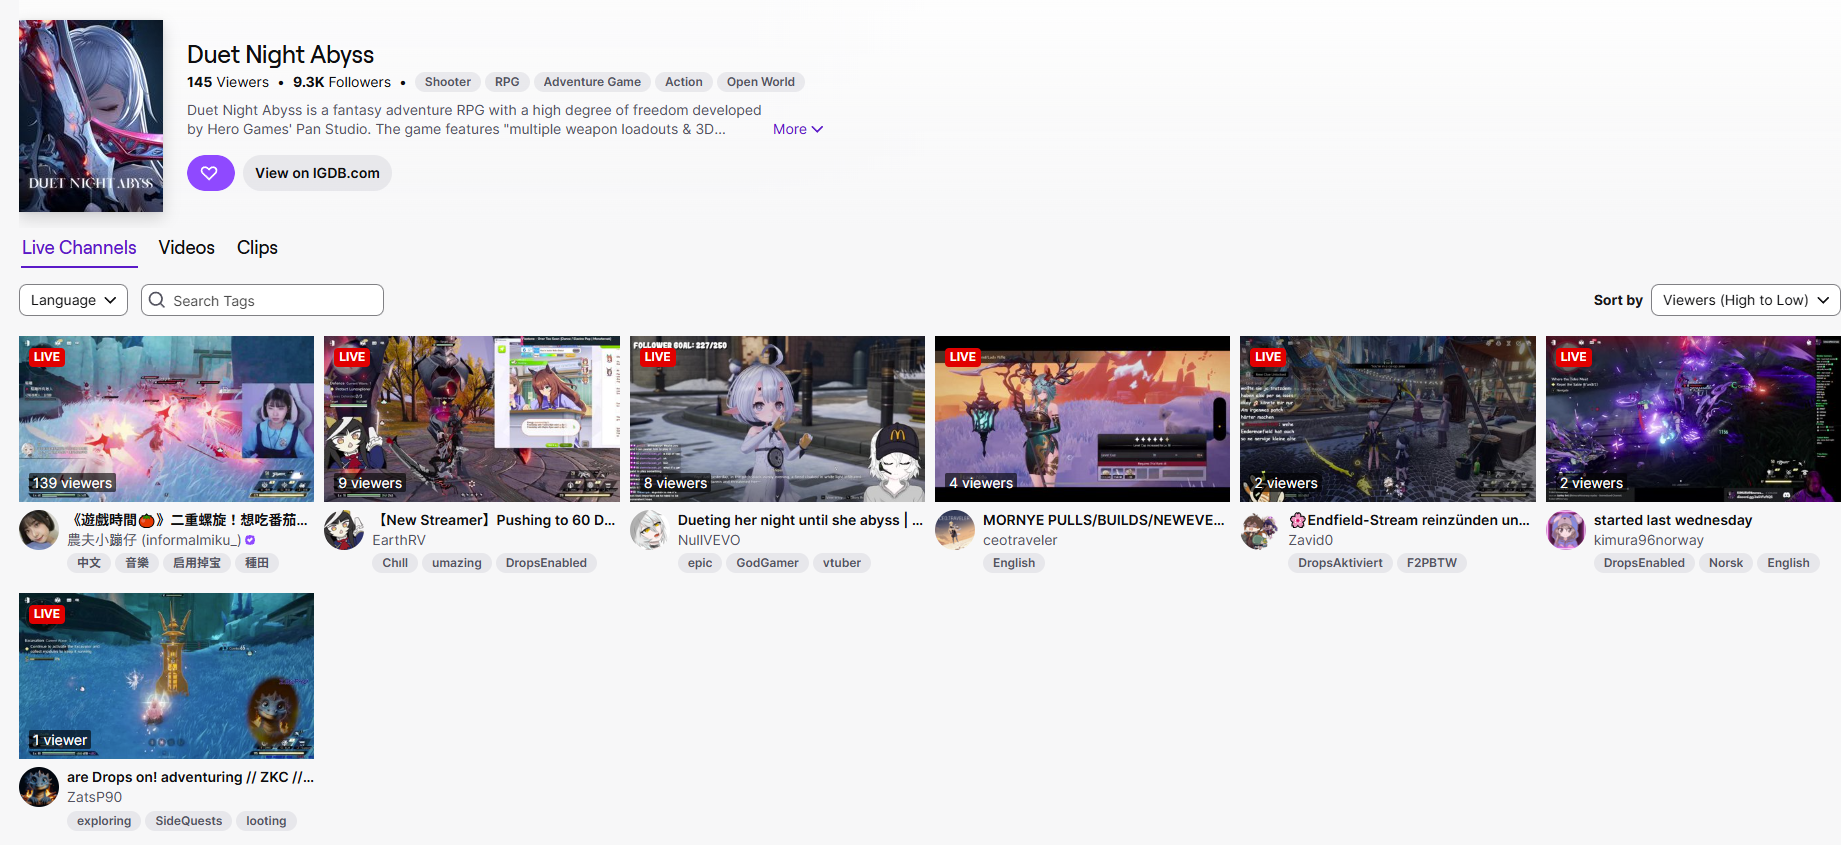This screenshot has height=845, width=1841.
Task: Visit ZatsP90 channel name link
Action: click(95, 797)
